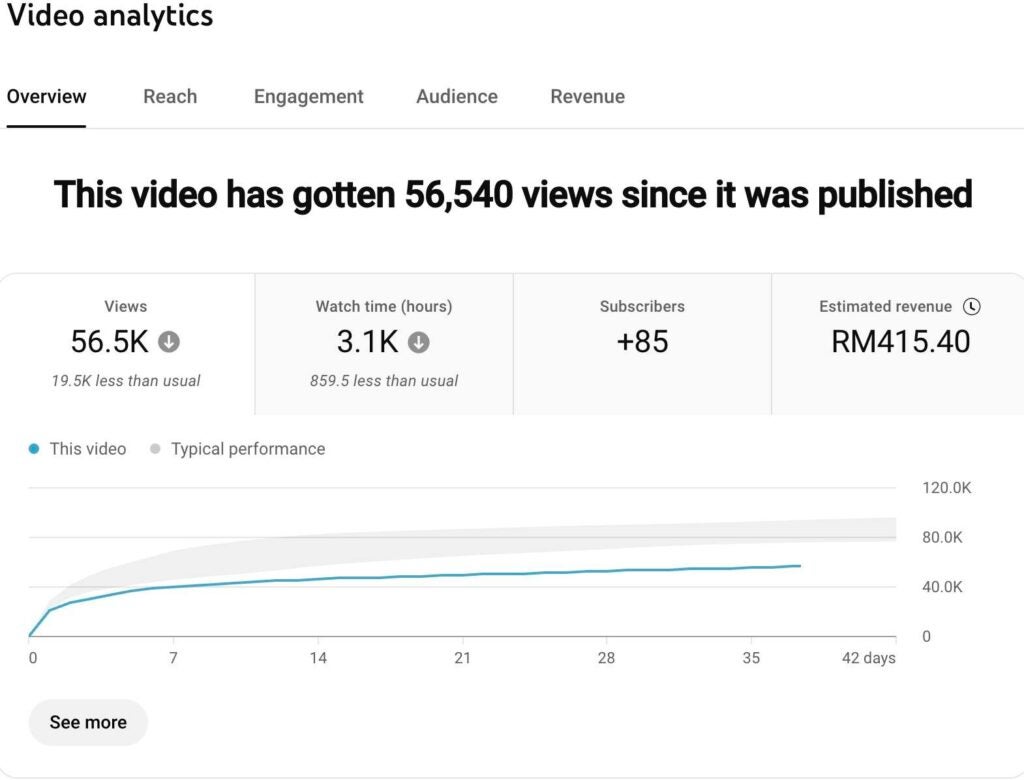Click the 859.5 less than usual text
Screen dimensions: 1024x780
pyautogui.click(x=384, y=380)
